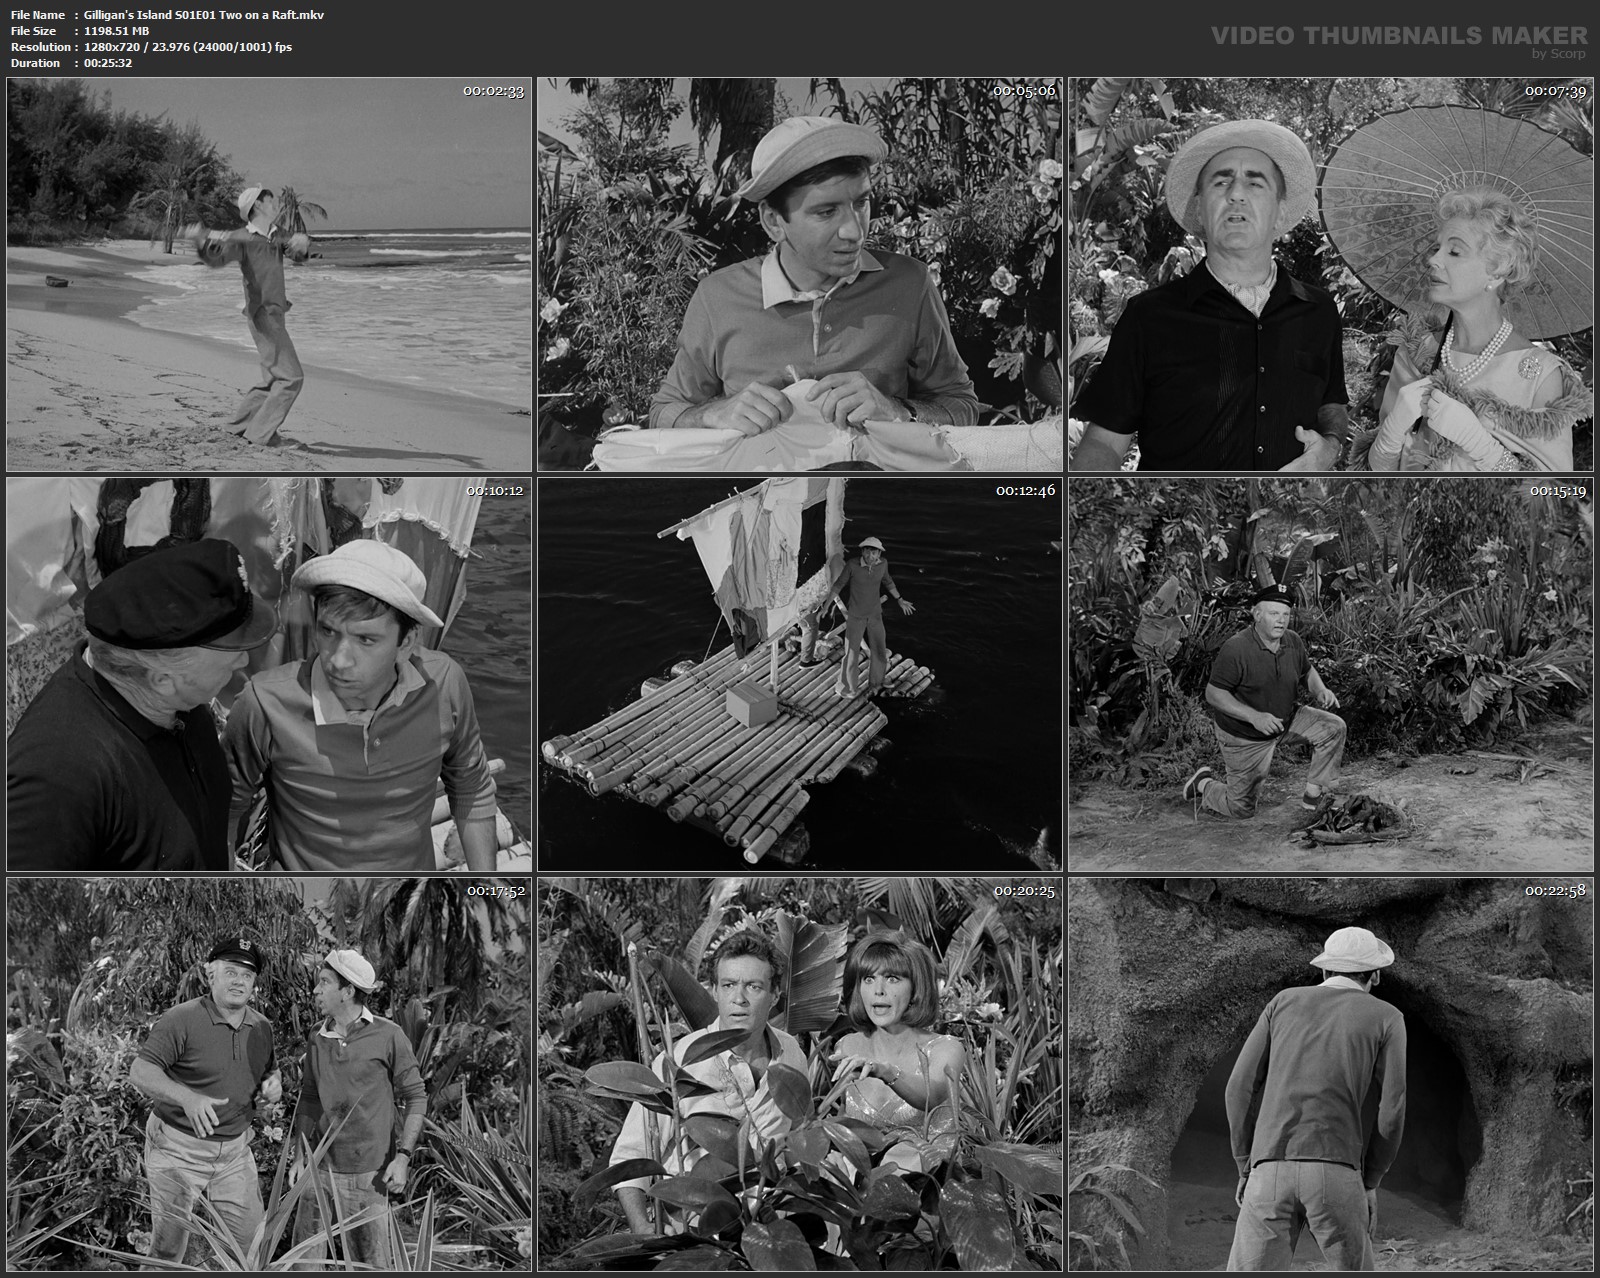Open the 00:12:46 raft thumbnail
This screenshot has width=1600, height=1278.
coord(800,674)
